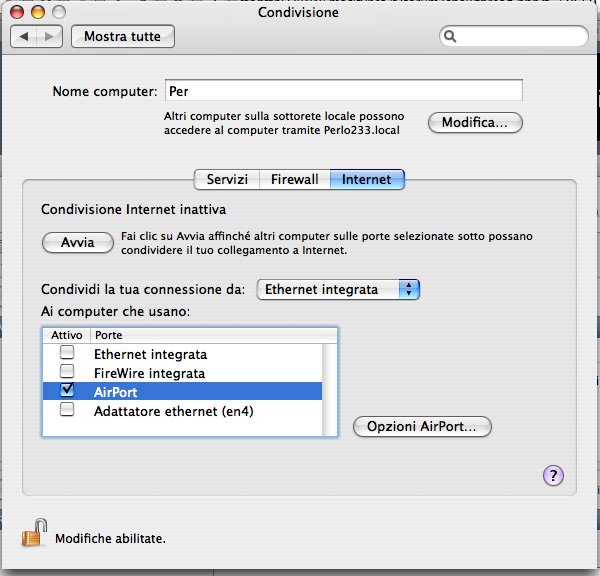
Task: Open Opzioni AirPort... settings
Action: [422, 427]
